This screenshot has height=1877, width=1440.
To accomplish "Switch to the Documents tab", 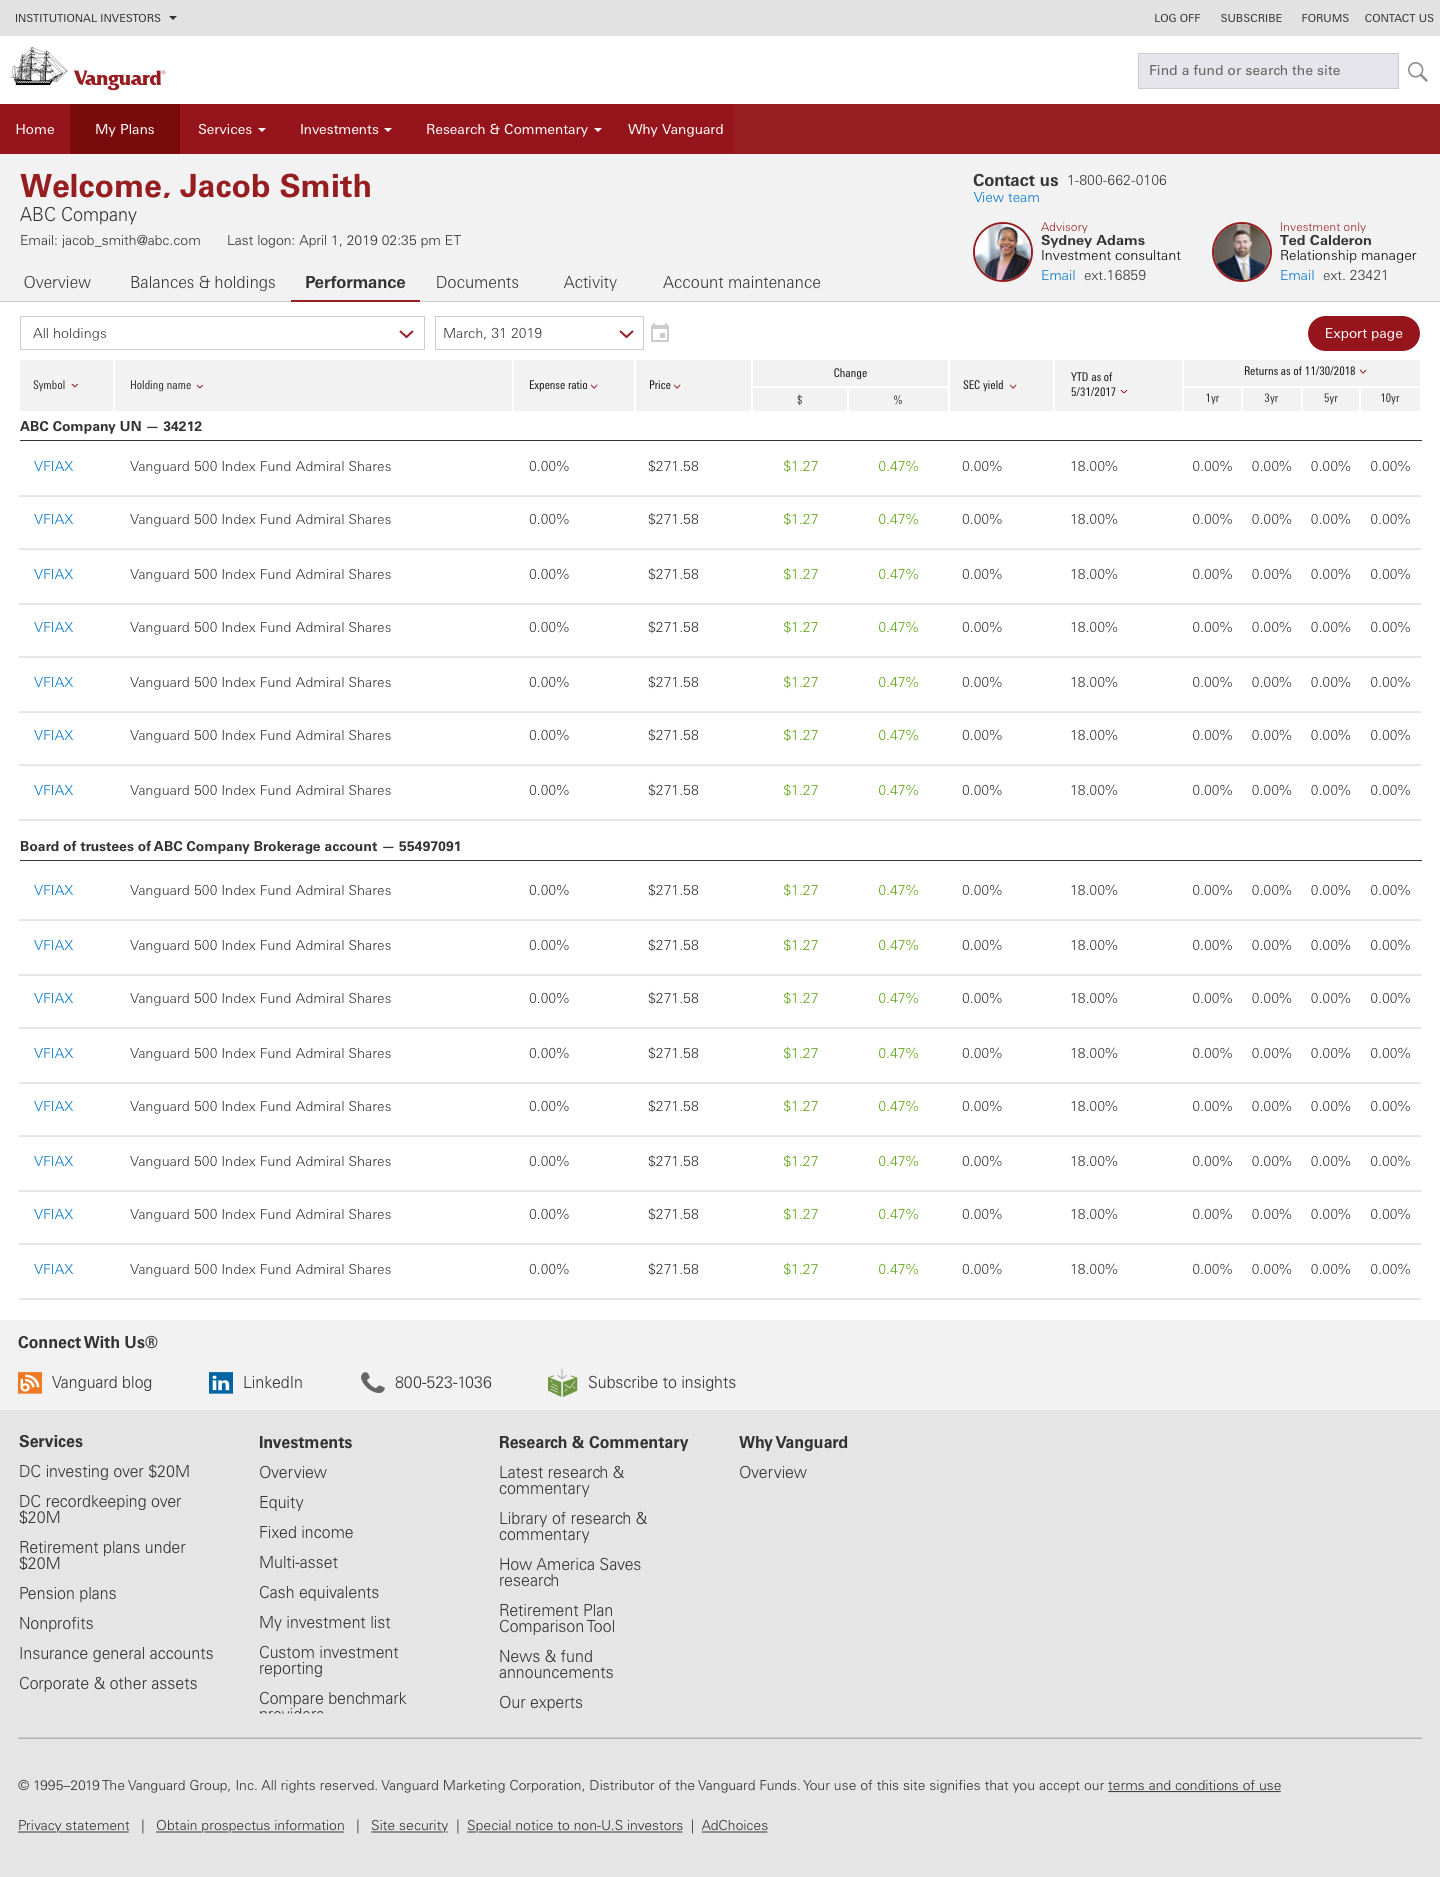I will (x=477, y=282).
